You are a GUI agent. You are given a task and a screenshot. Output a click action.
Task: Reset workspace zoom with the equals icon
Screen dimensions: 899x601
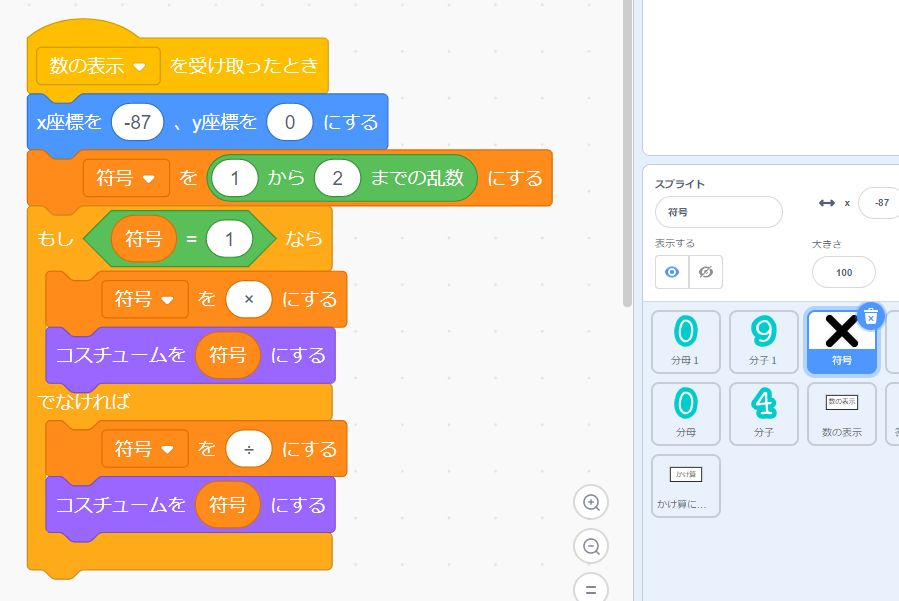(591, 588)
